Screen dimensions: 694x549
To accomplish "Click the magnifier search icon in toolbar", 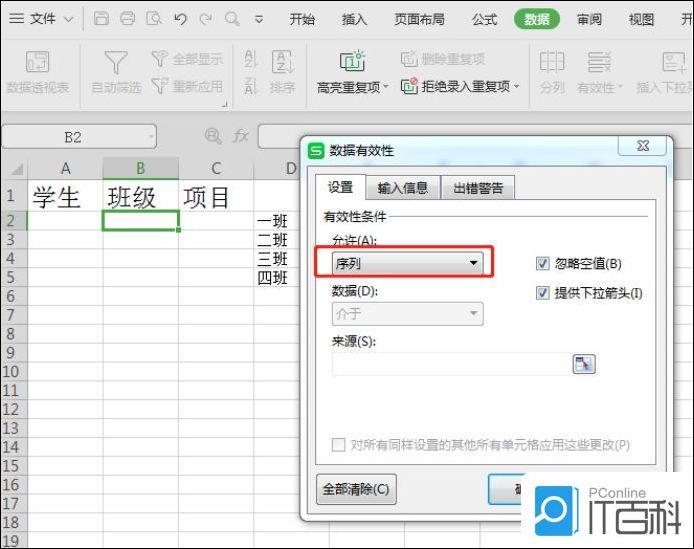I will tap(232, 19).
